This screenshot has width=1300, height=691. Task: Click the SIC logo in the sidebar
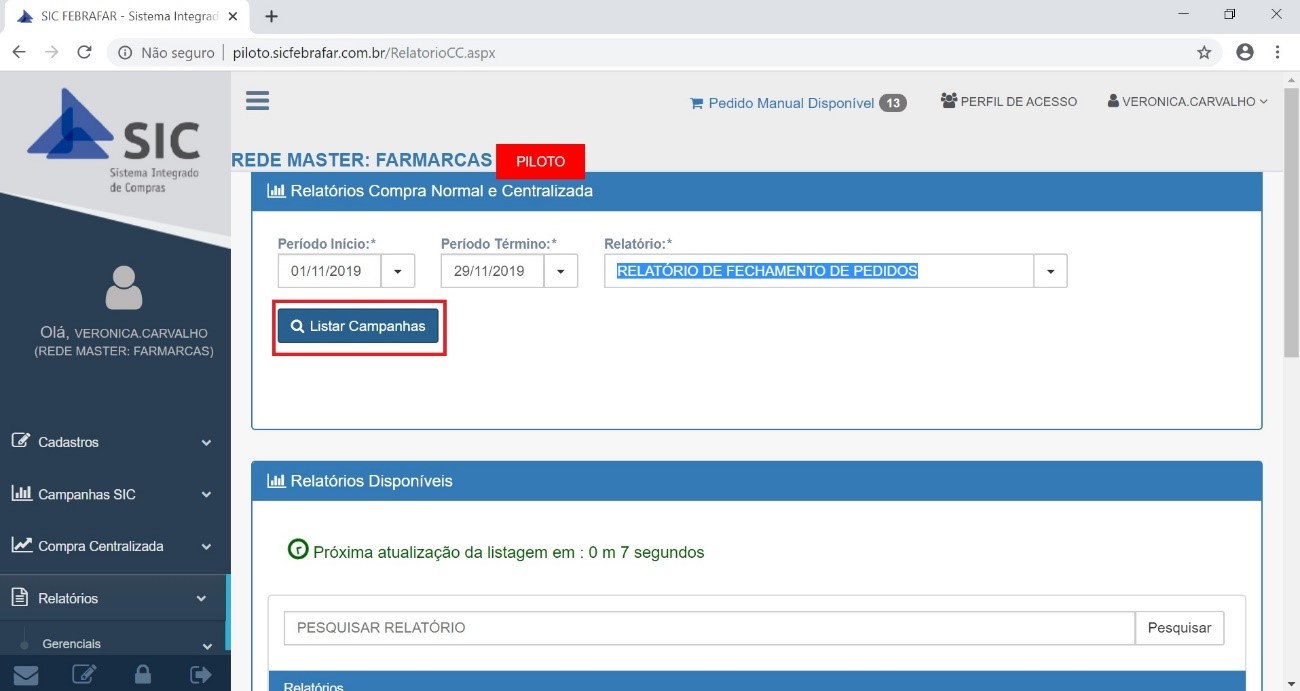pyautogui.click(x=114, y=140)
